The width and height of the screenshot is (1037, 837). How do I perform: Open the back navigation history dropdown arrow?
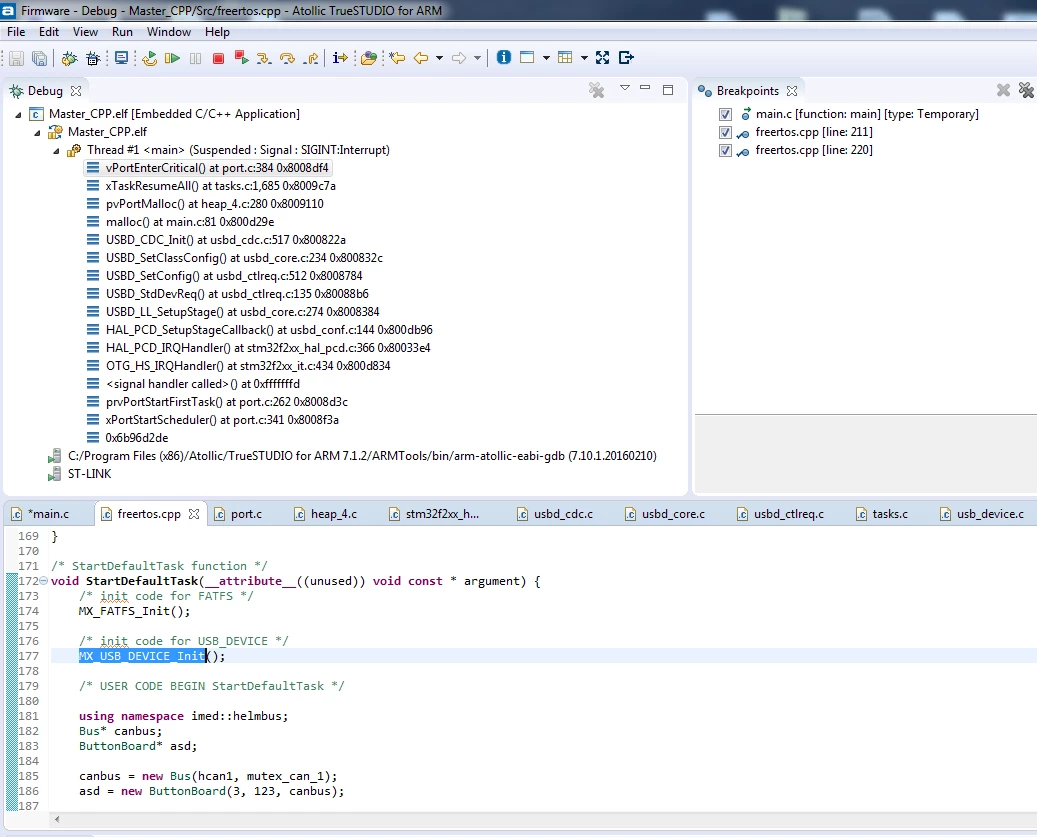(x=439, y=58)
